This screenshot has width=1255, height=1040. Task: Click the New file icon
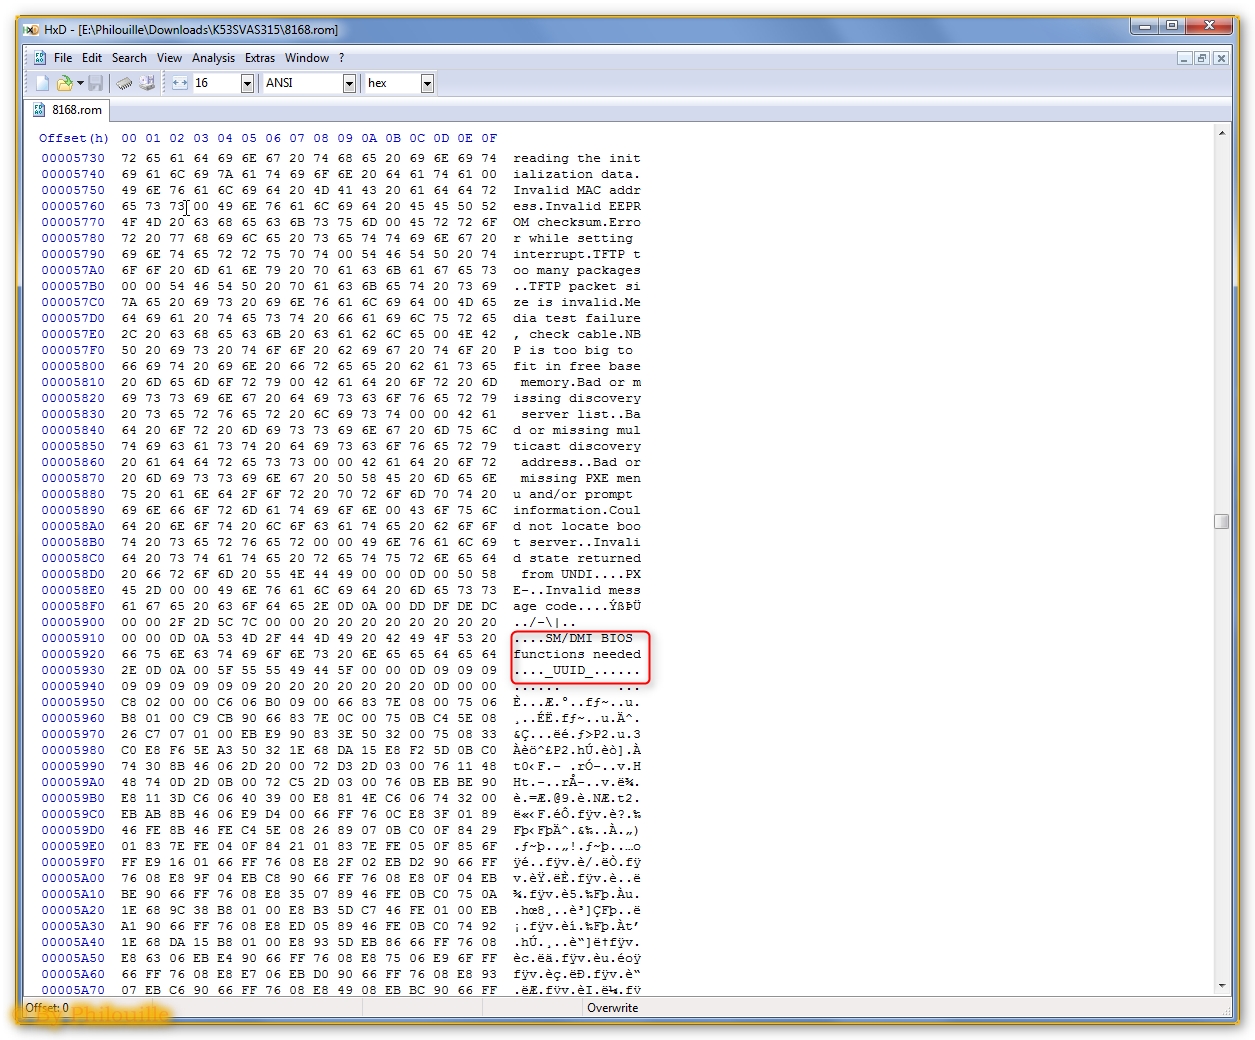pos(42,83)
